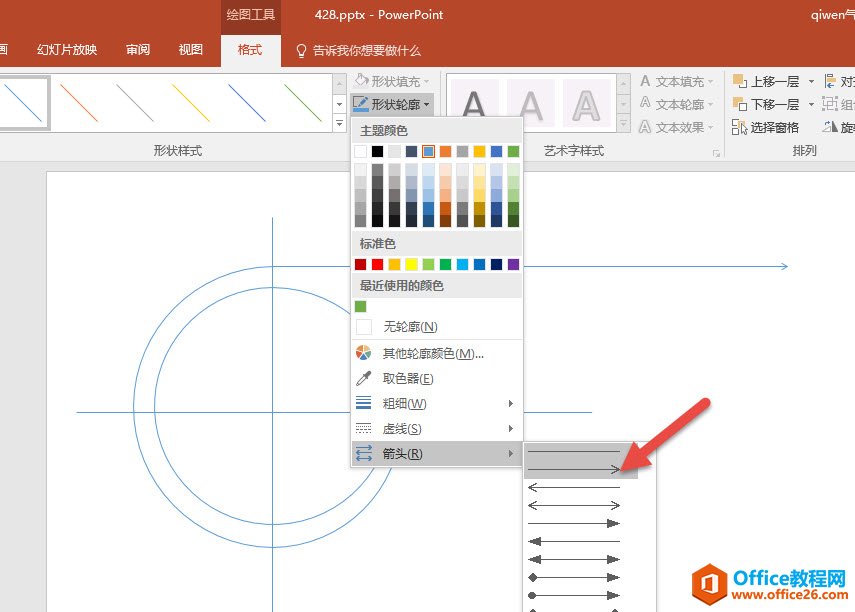This screenshot has width=855, height=612.
Task: Open the 文本填充 text fill dropdown
Action: [678, 81]
